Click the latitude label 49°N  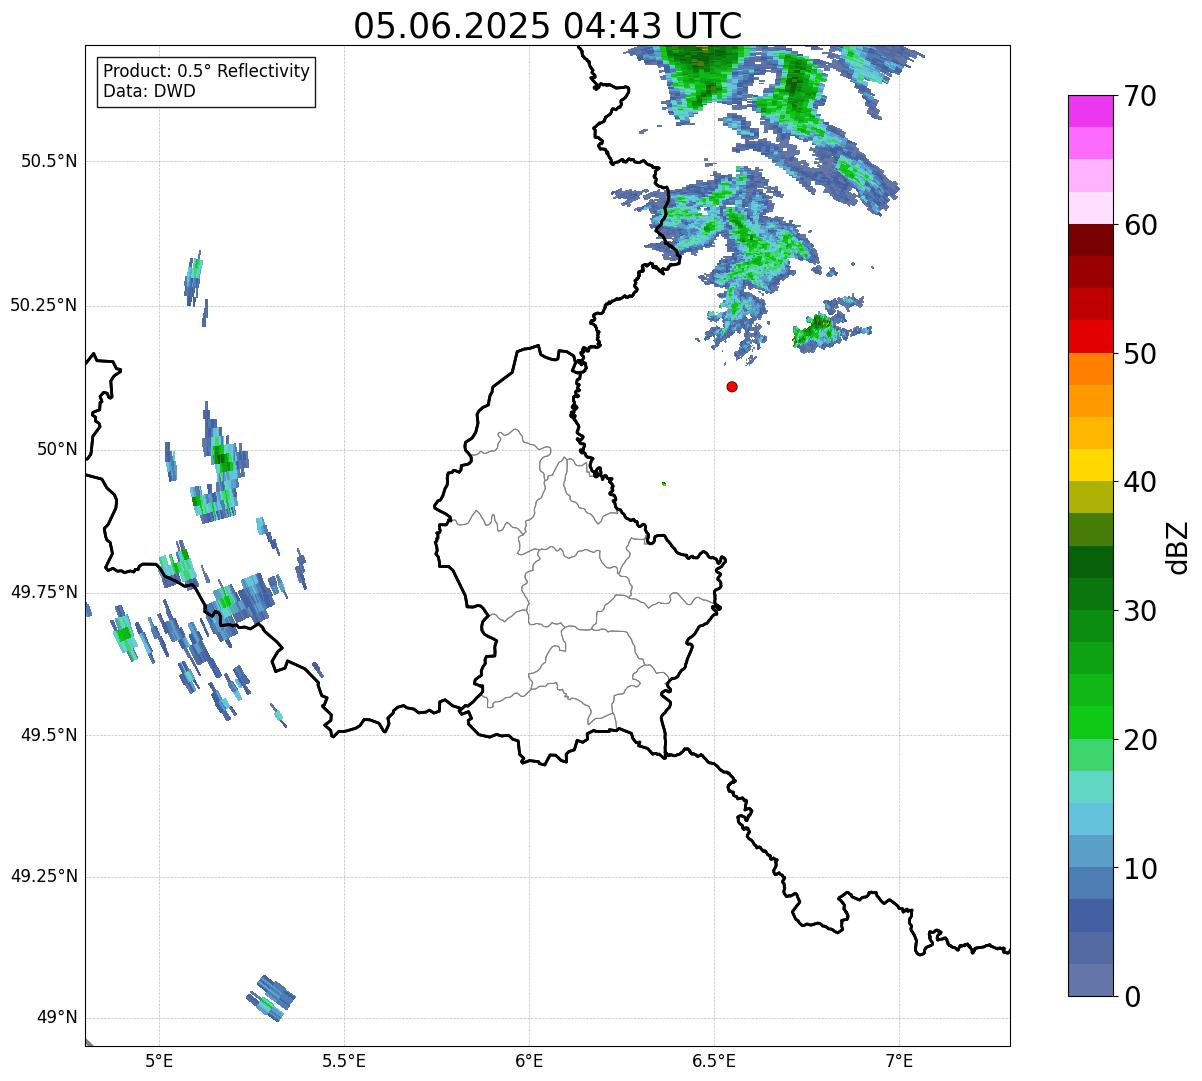click(x=57, y=1018)
